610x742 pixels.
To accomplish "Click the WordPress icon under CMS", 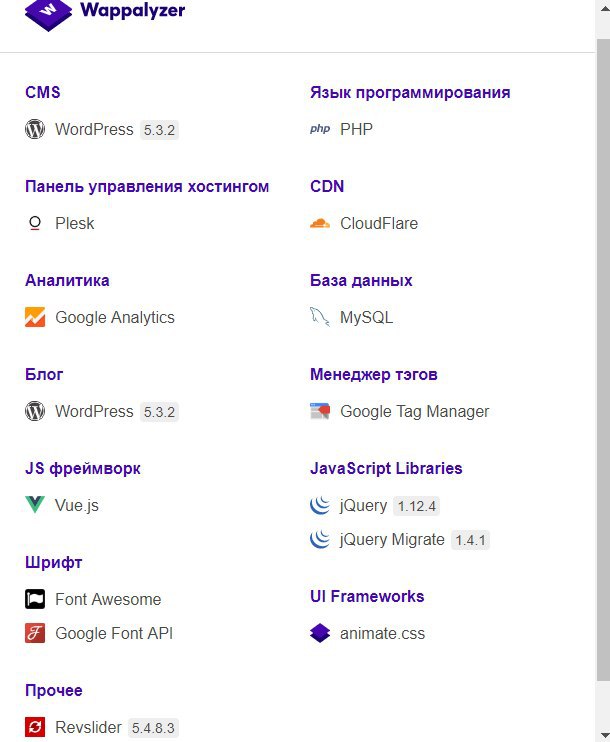I will point(35,129).
